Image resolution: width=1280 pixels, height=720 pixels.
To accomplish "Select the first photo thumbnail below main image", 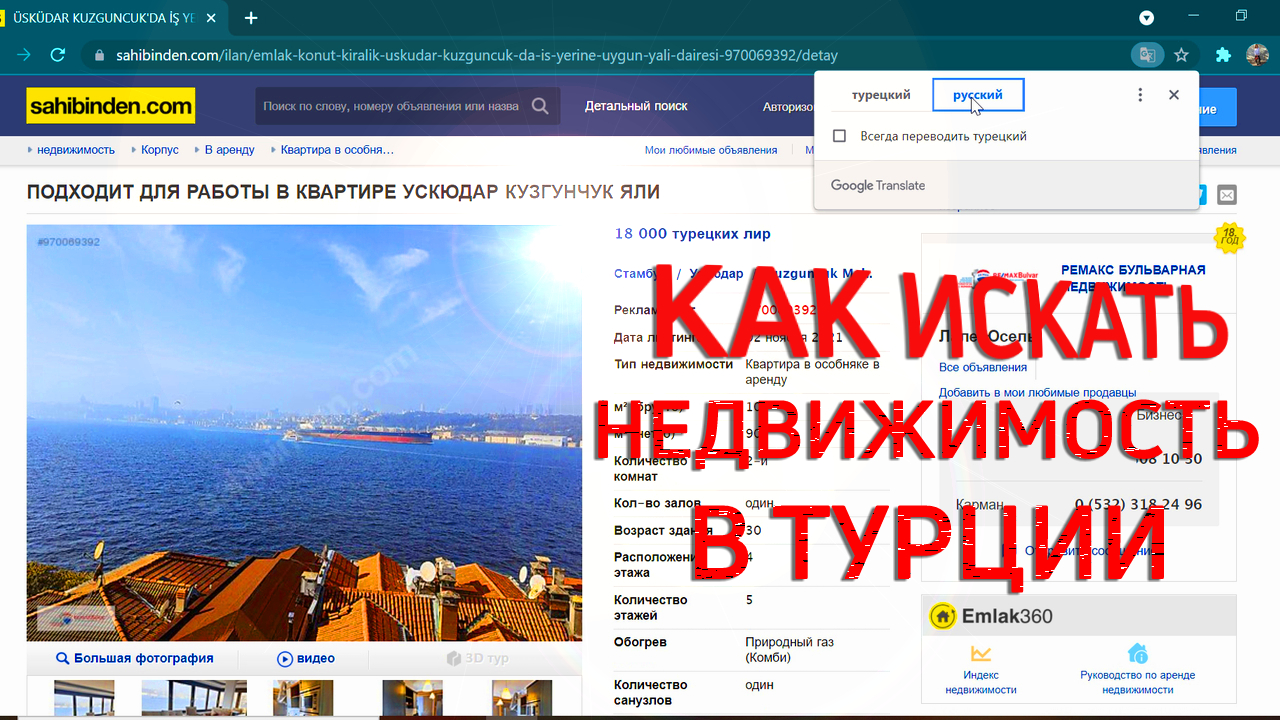I will tap(84, 698).
